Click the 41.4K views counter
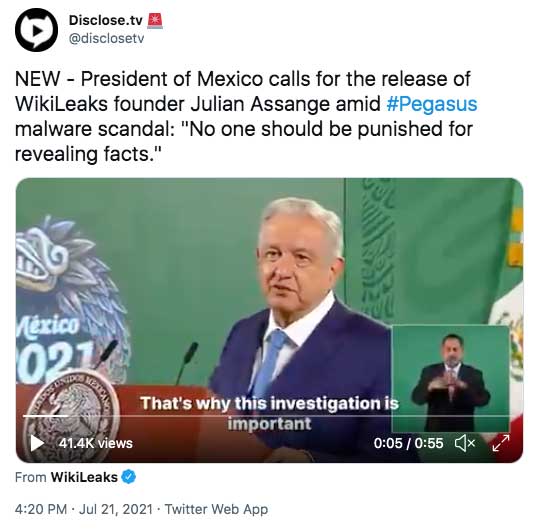This screenshot has width=540, height=532. 95,443
